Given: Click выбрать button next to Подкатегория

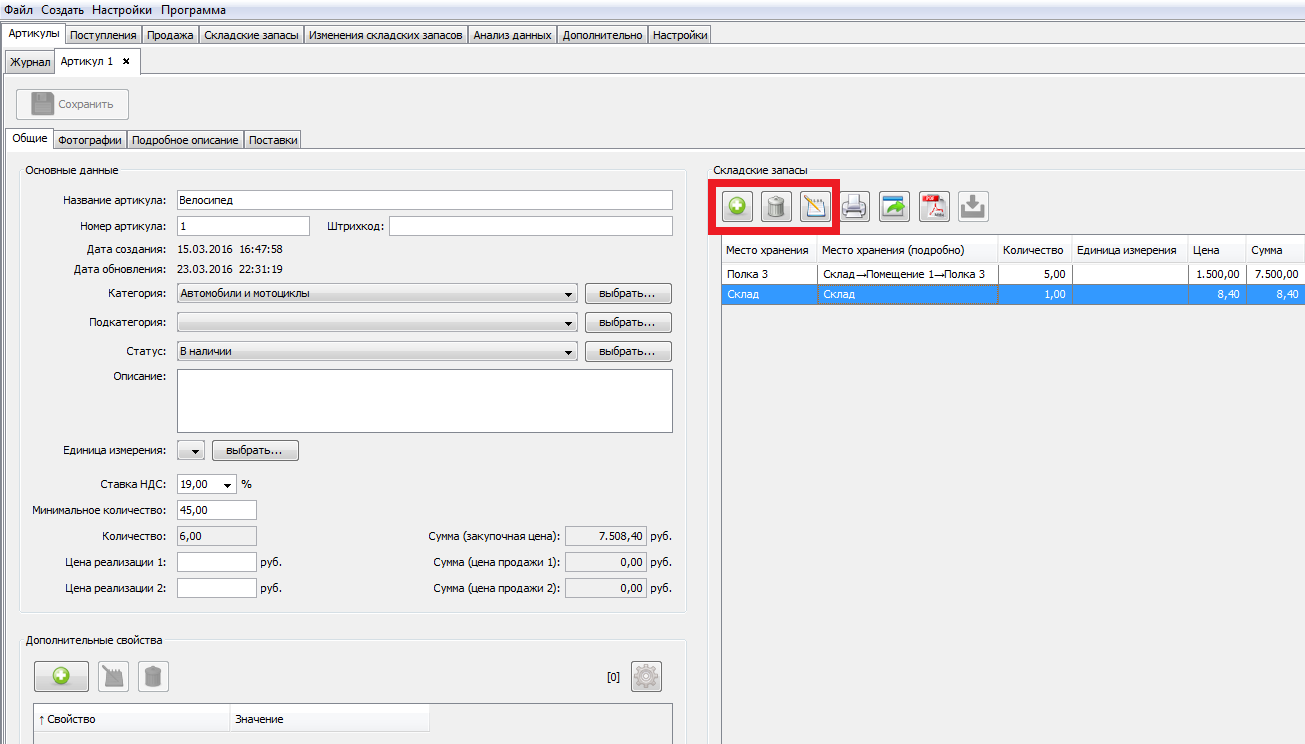Looking at the screenshot, I should 628,323.
